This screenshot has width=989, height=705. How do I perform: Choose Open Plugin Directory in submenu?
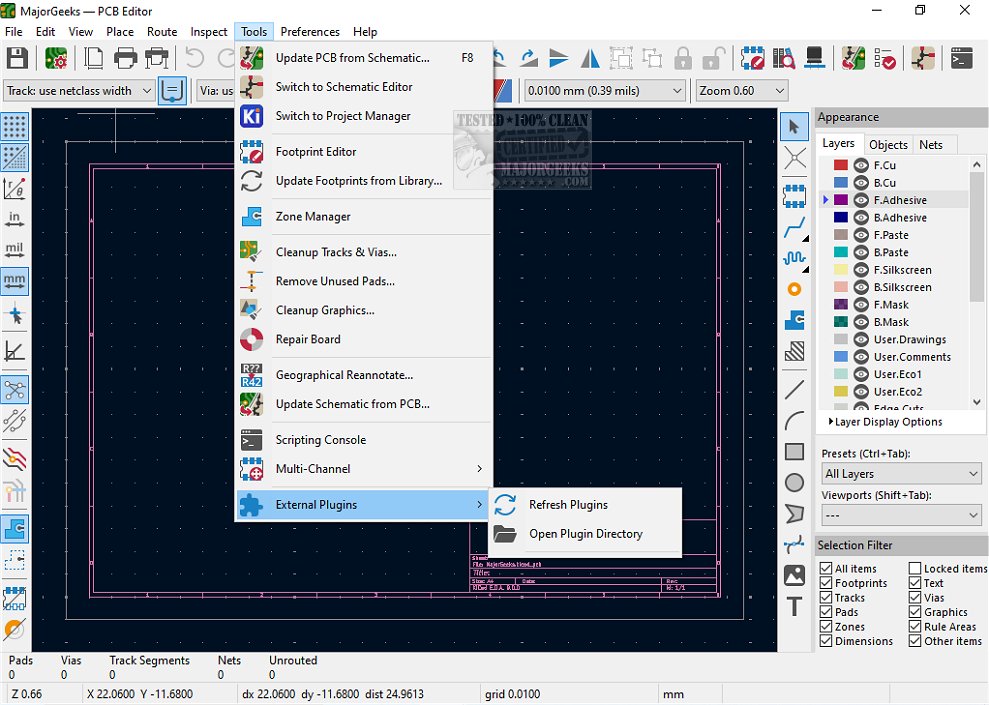pos(585,534)
